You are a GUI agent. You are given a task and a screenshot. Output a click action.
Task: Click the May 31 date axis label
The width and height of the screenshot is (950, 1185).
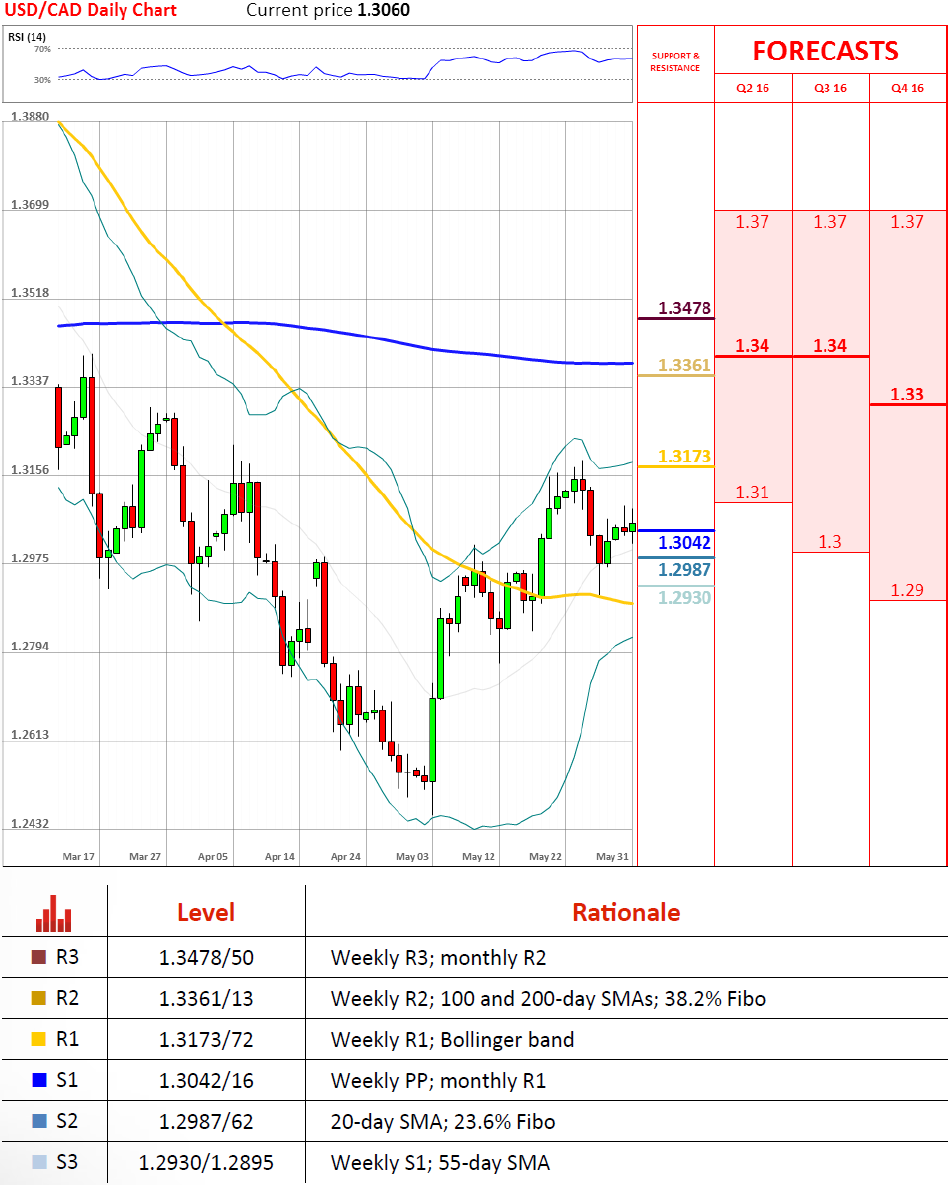pos(612,856)
